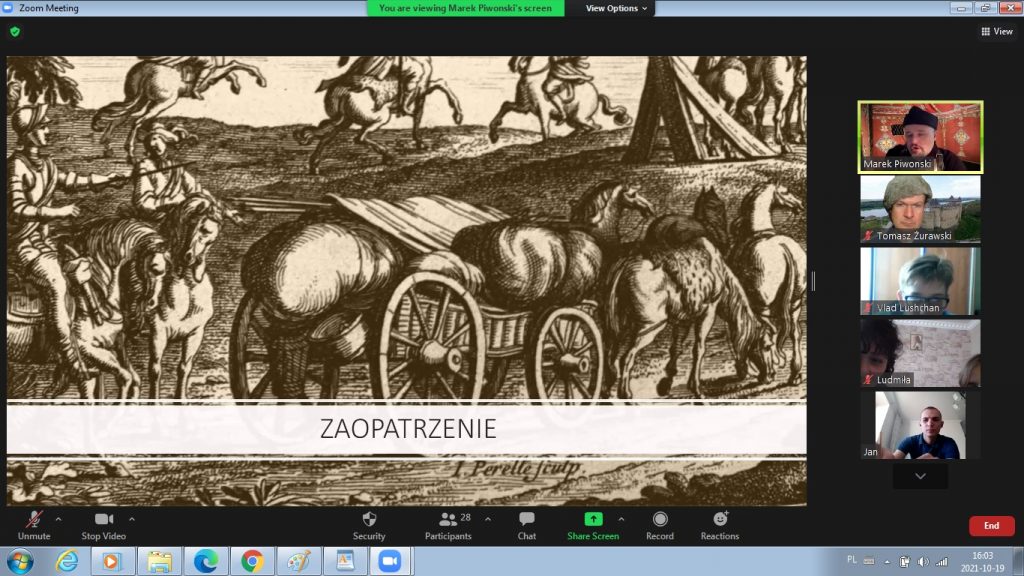Click the green Share Screen icon
The image size is (1024, 576).
[593, 519]
